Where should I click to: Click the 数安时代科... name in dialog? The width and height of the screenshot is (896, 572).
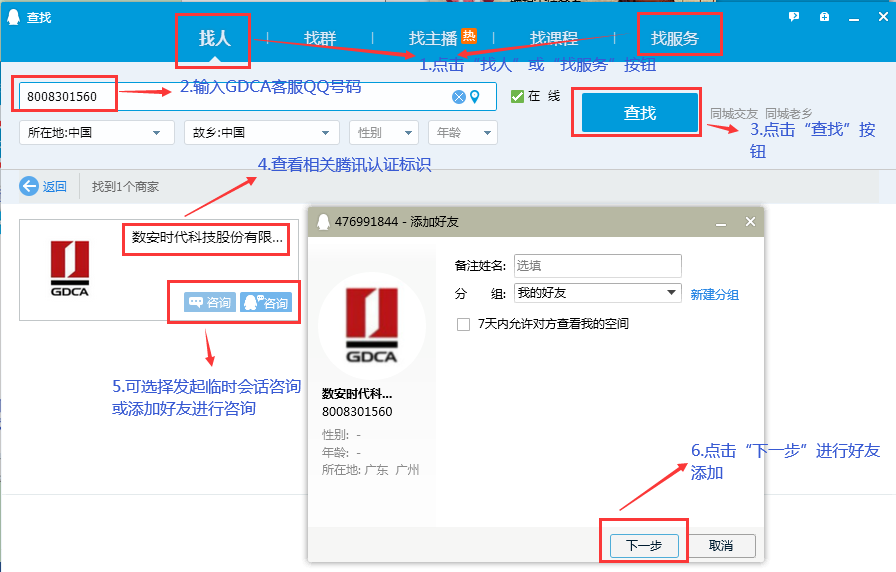tap(357, 394)
